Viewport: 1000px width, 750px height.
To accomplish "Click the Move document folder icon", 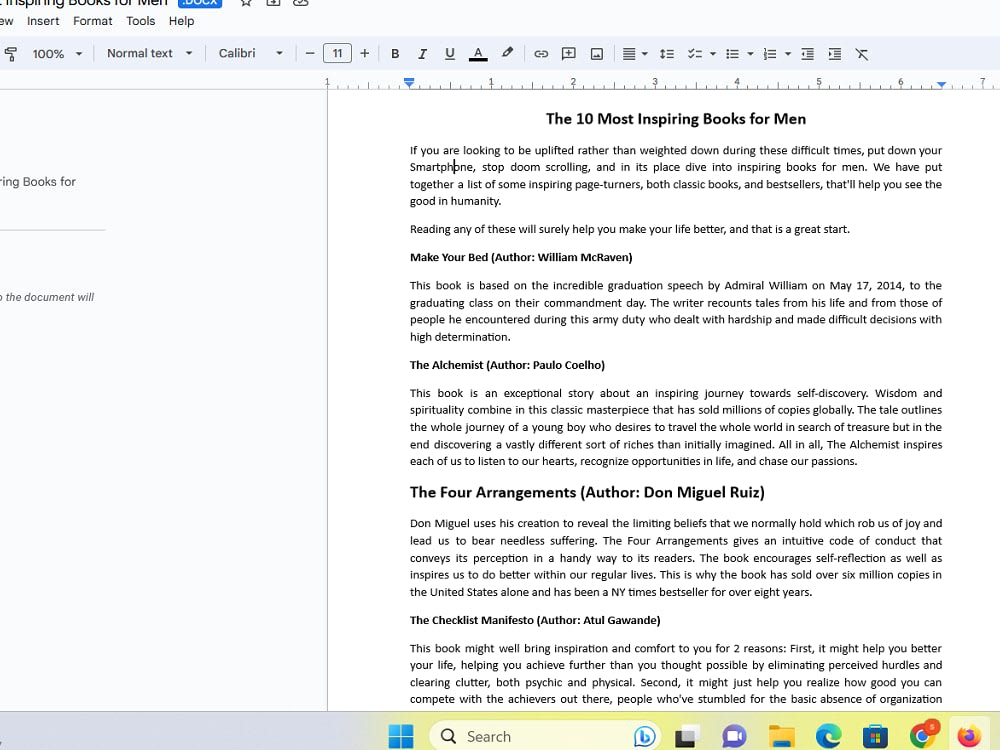I will point(273,3).
